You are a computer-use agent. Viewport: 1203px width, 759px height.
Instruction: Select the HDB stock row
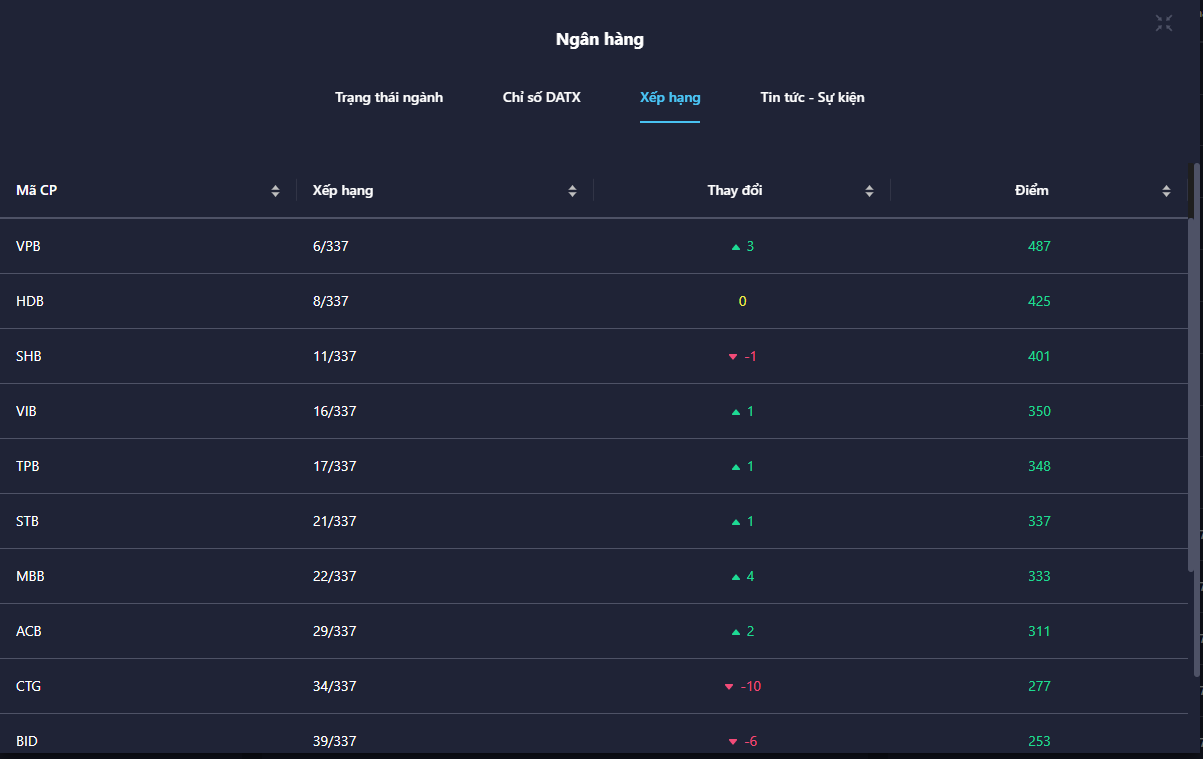tap(30, 301)
